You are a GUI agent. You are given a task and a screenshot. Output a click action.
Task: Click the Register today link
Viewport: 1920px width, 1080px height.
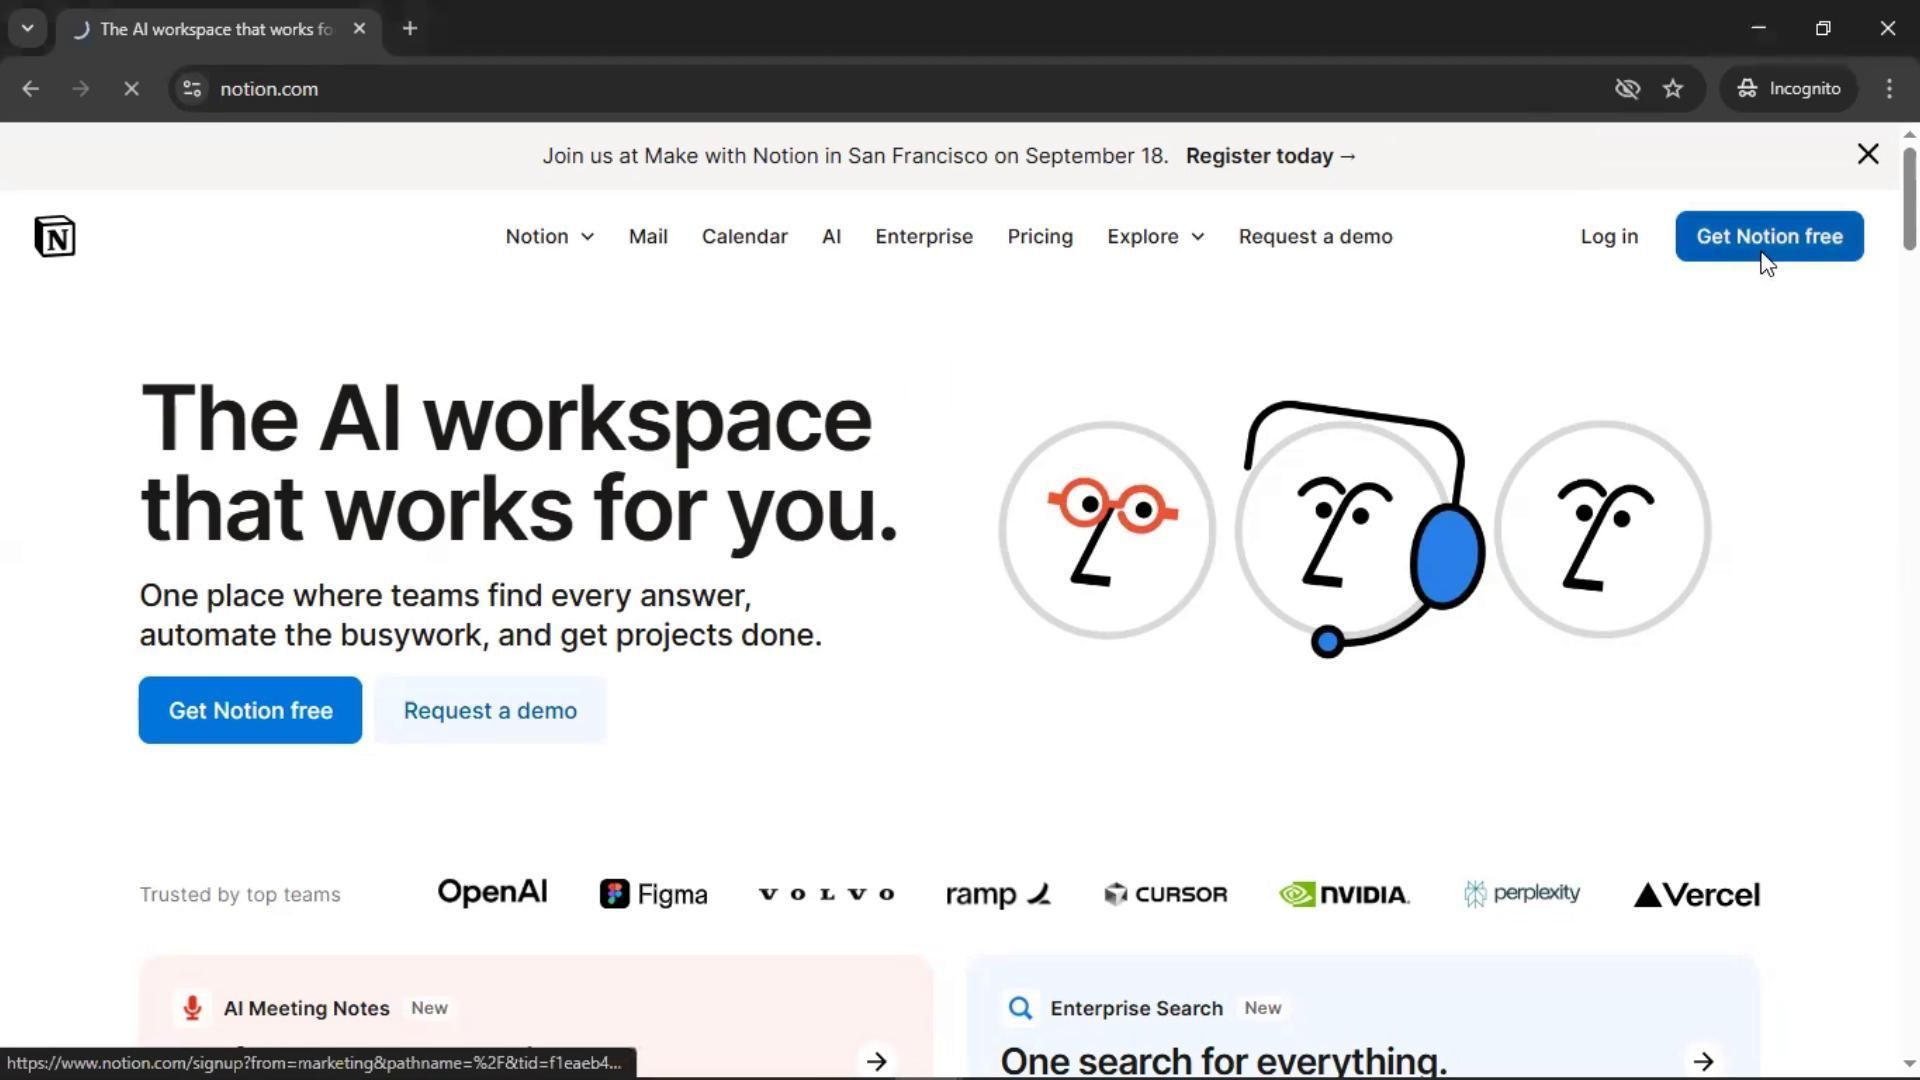click(x=1270, y=156)
